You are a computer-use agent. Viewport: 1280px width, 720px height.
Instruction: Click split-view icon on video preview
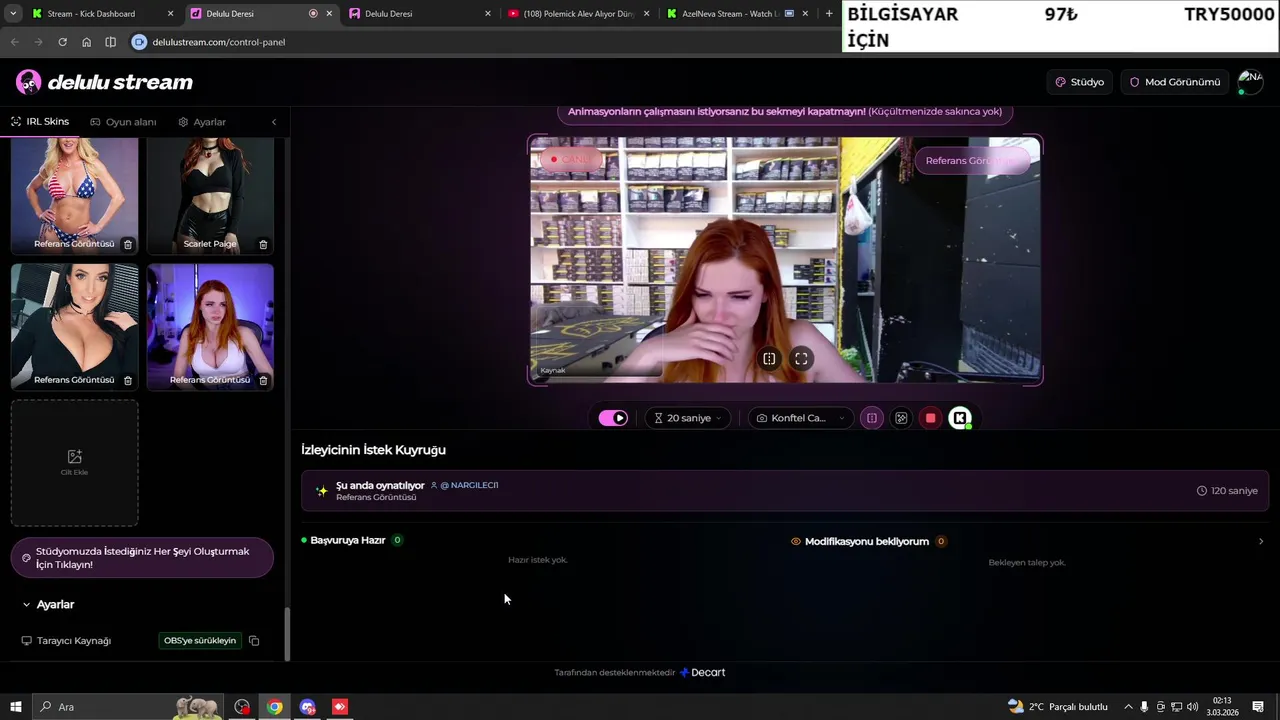click(x=769, y=358)
